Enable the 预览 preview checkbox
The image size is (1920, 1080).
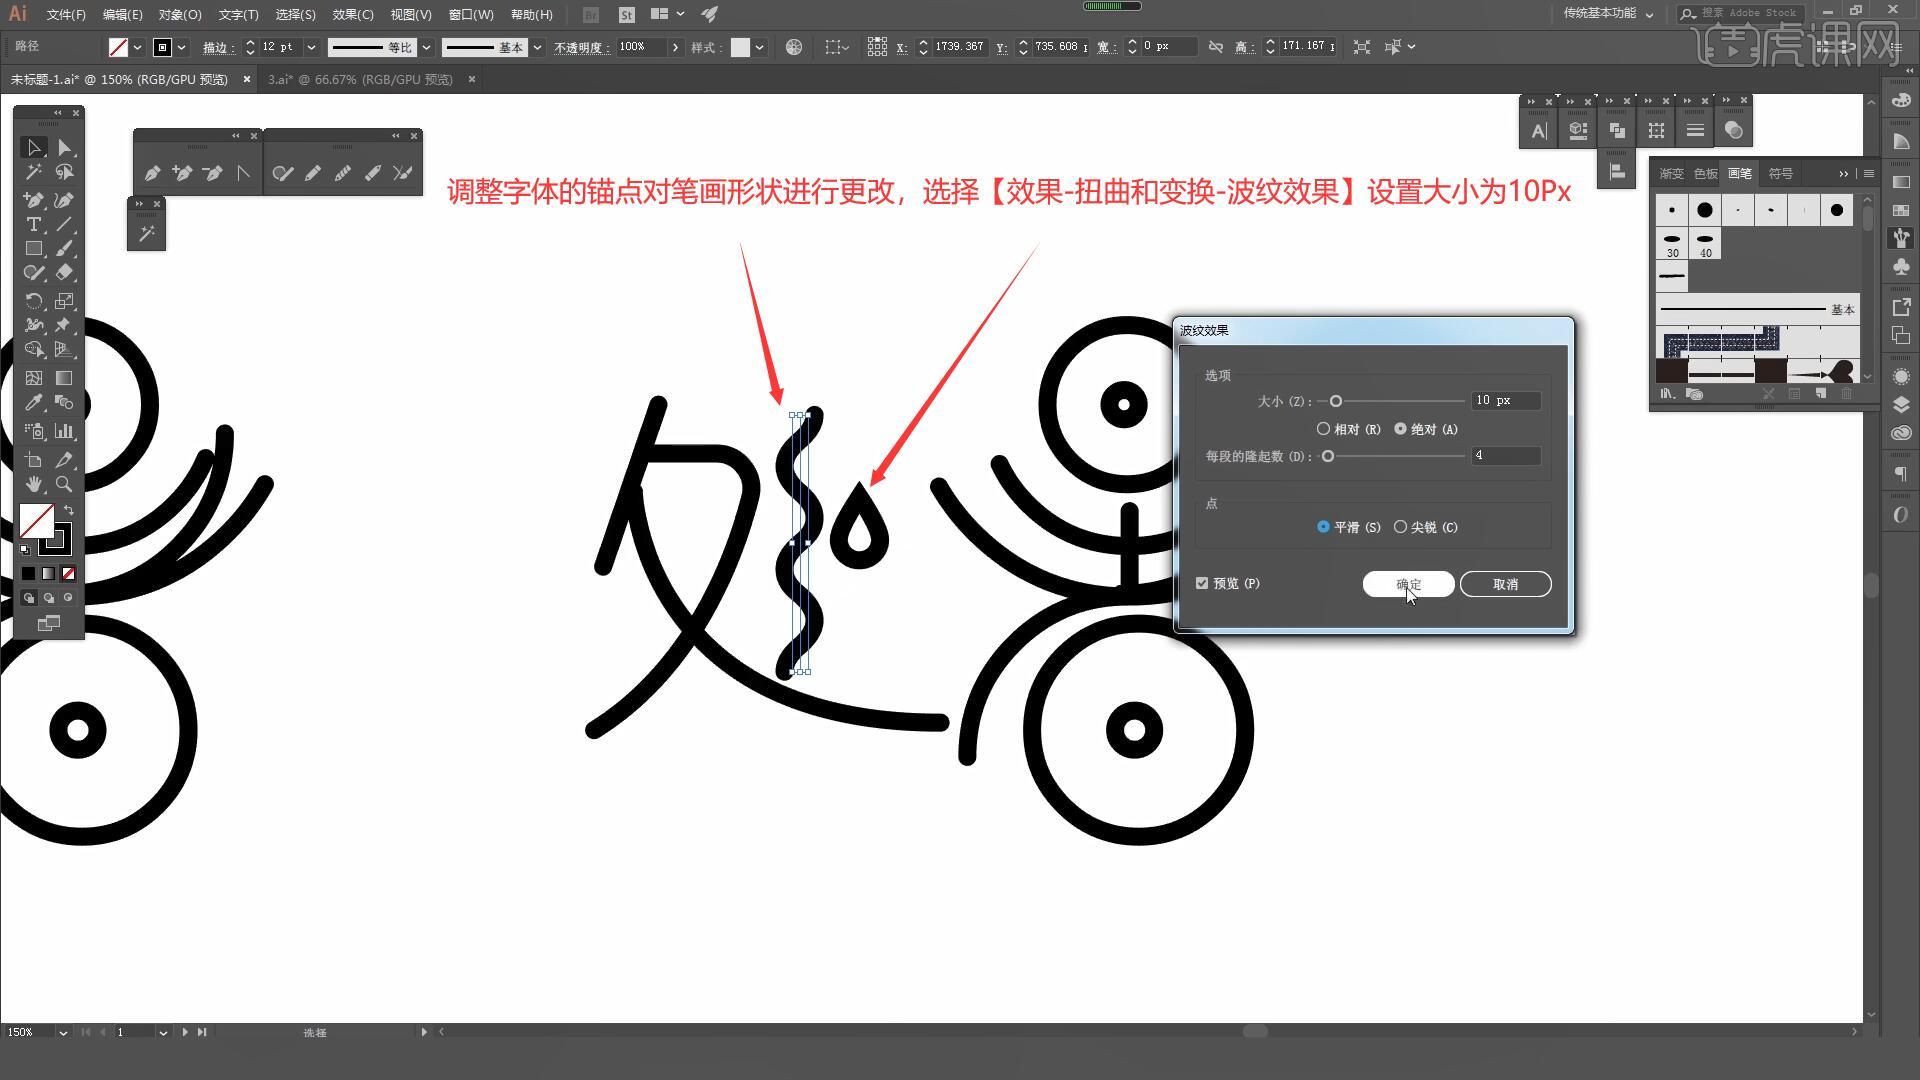coord(1202,583)
